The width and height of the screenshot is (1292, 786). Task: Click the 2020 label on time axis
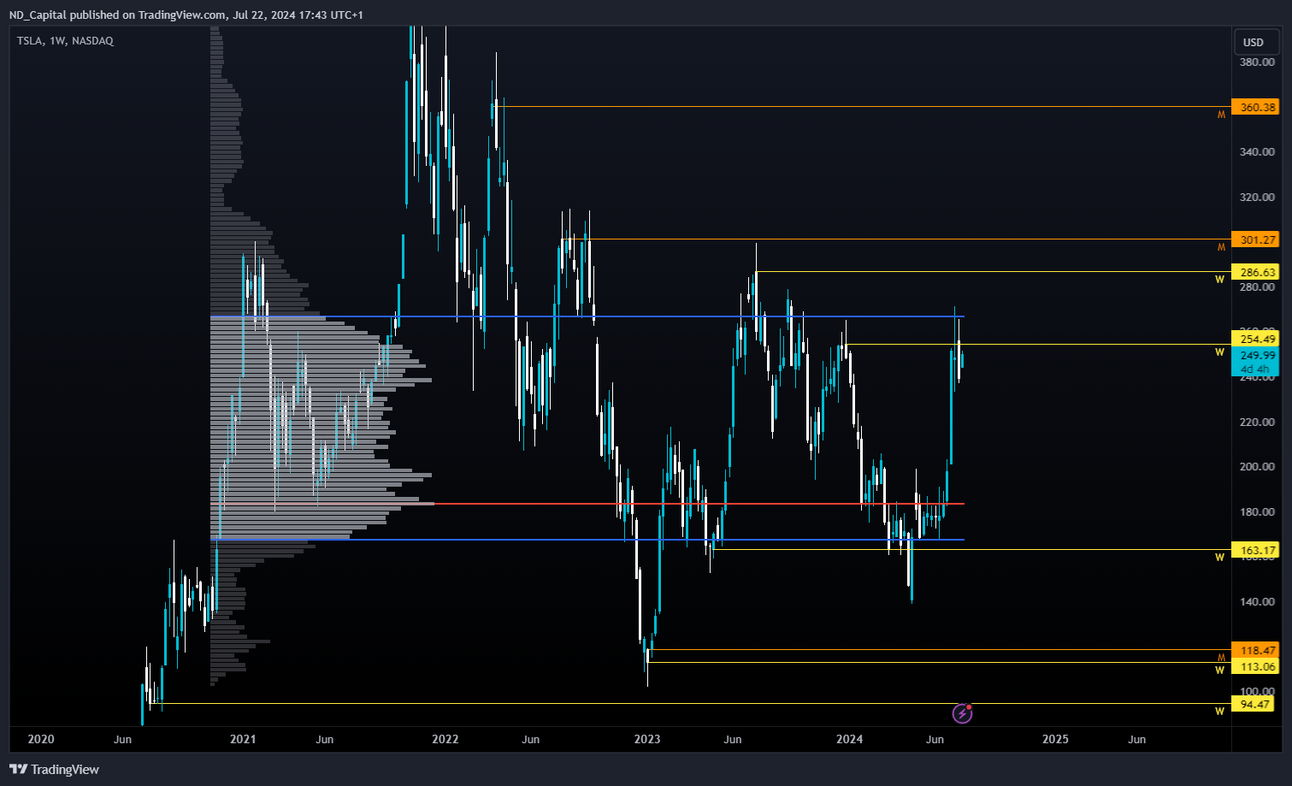(x=41, y=740)
